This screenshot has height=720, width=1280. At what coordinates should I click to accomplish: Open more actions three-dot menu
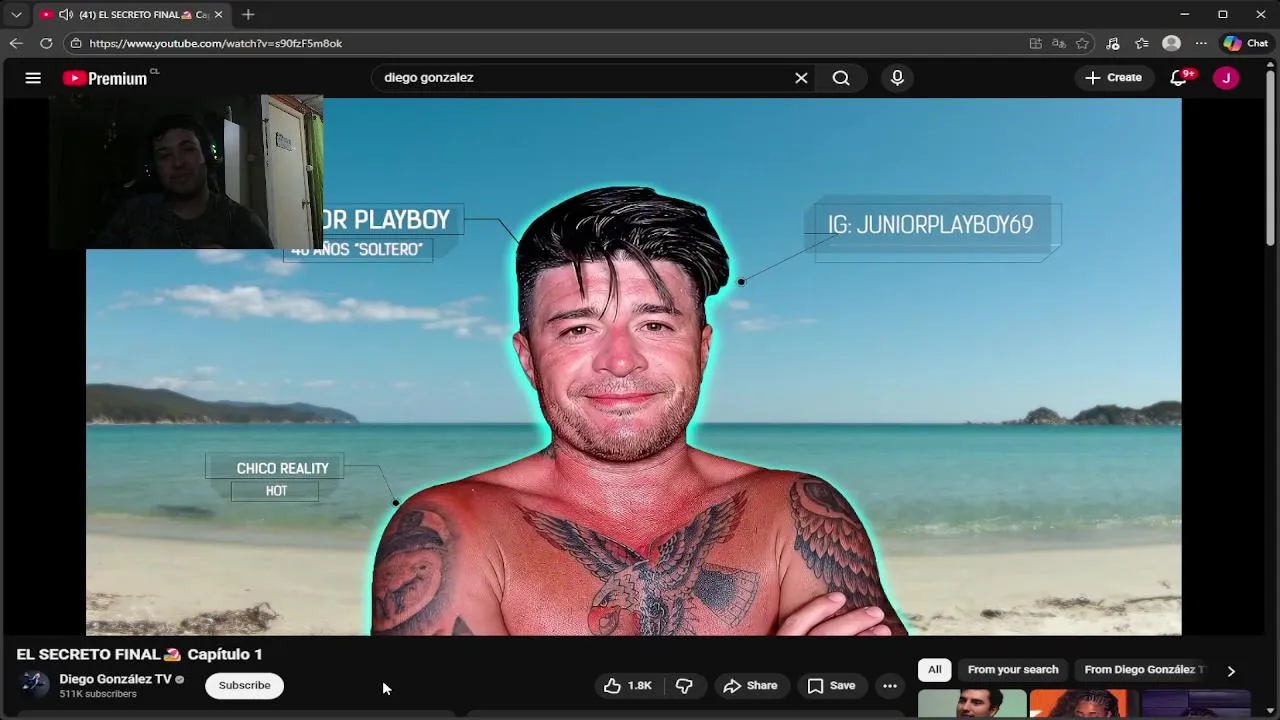pos(890,686)
